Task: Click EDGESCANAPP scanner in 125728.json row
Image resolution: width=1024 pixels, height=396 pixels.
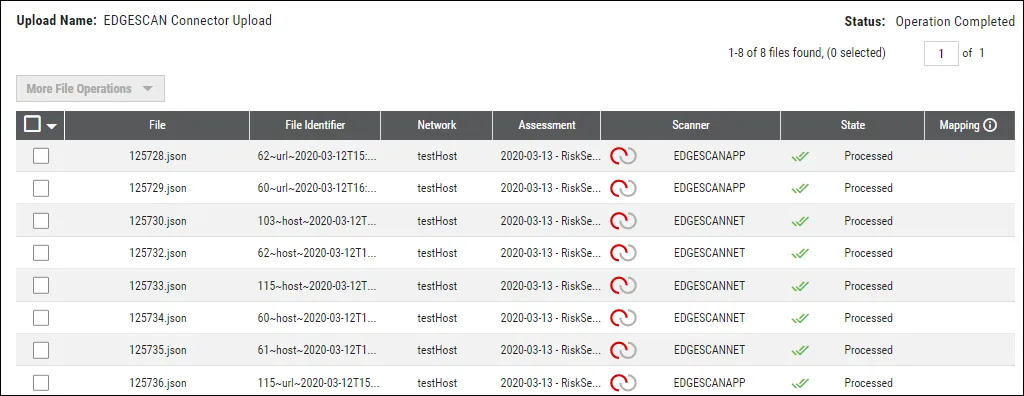Action: coord(709,156)
